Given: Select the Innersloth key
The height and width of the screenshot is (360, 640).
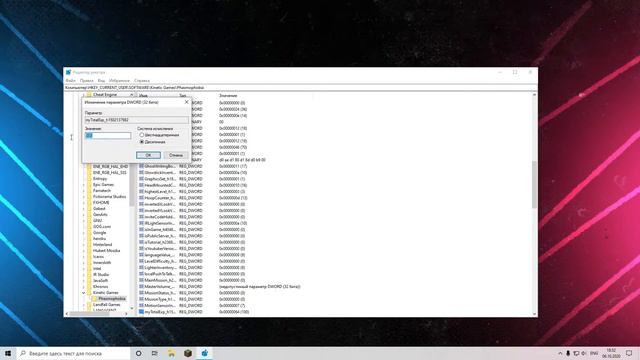Looking at the screenshot, I should (102, 262).
